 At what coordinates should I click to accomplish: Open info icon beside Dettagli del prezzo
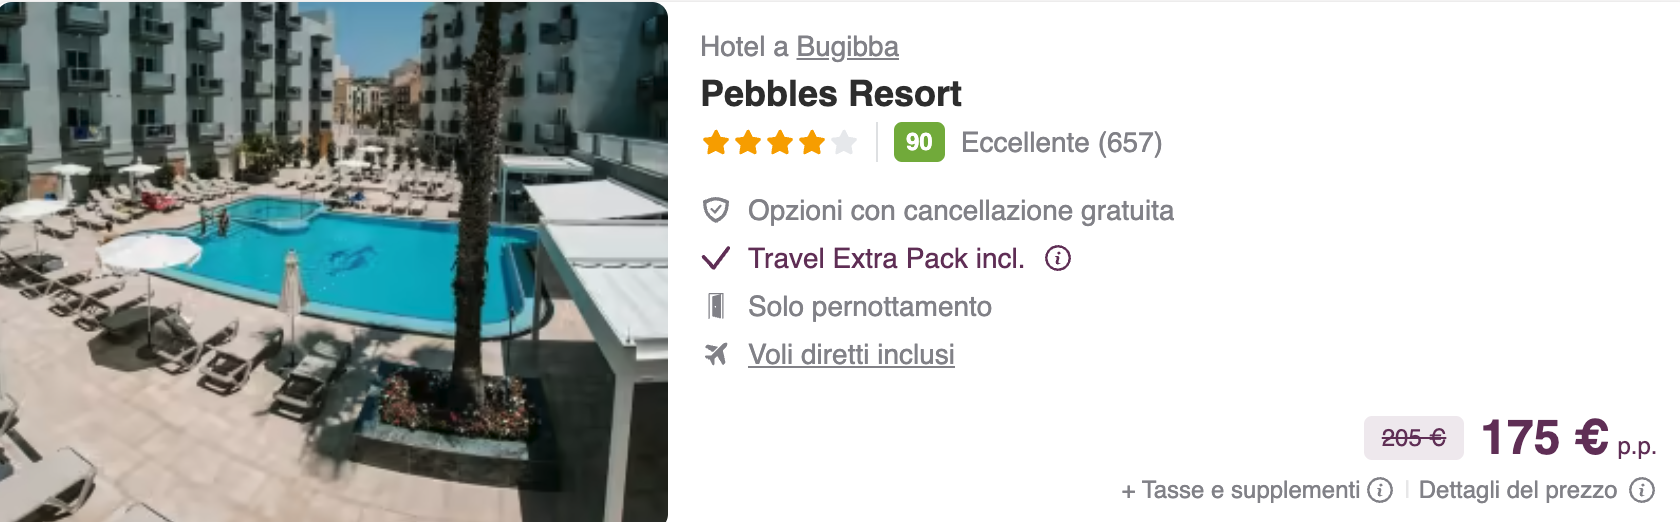pos(1641,490)
